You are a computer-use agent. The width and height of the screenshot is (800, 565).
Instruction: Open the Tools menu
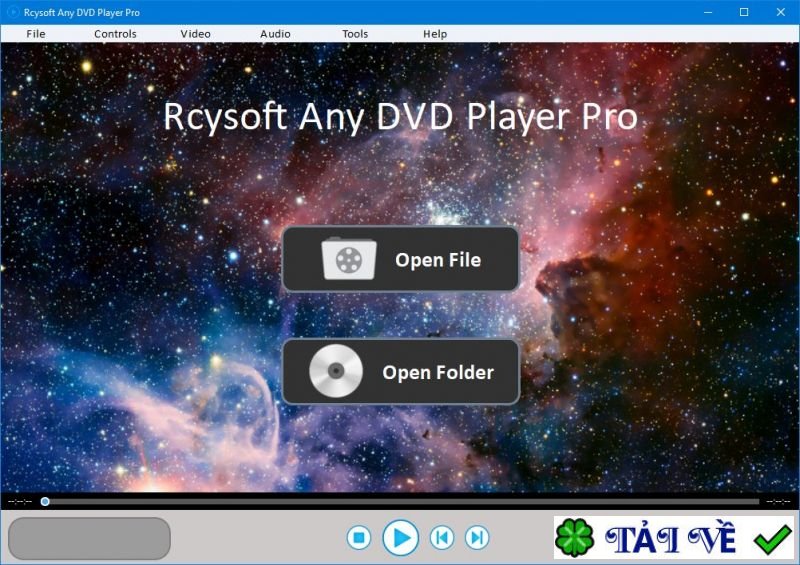(x=355, y=34)
